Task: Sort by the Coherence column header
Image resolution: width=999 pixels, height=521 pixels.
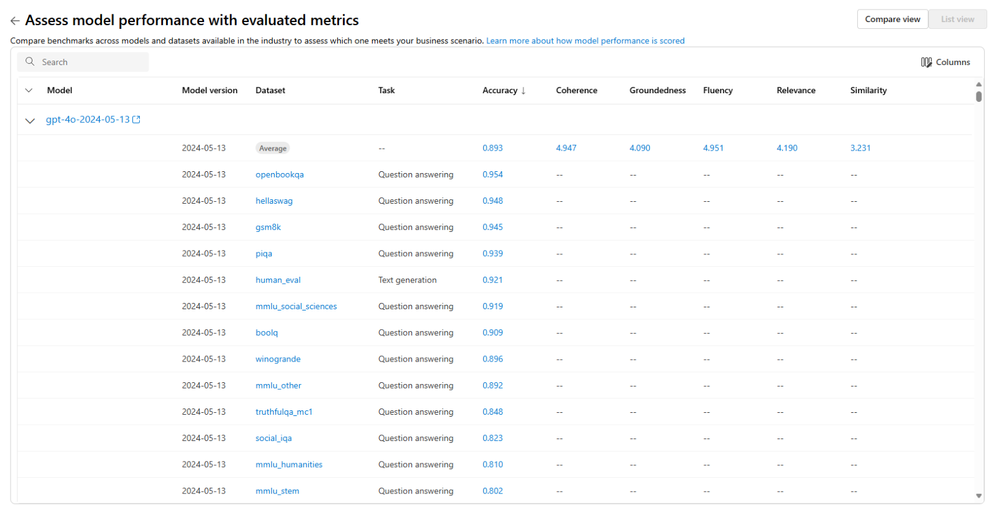Action: tap(577, 90)
